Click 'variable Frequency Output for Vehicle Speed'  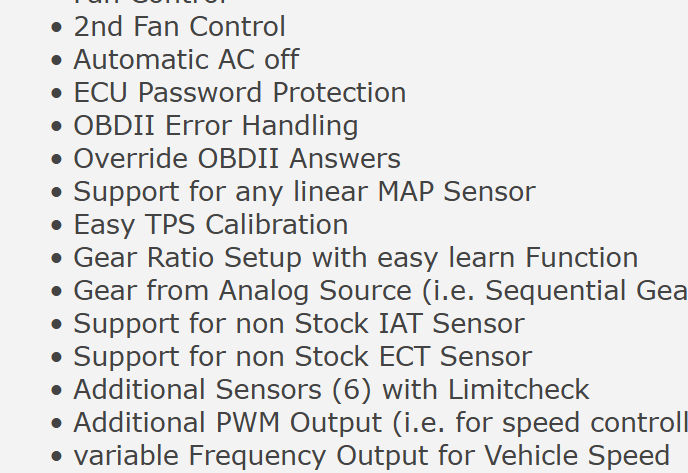371,456
